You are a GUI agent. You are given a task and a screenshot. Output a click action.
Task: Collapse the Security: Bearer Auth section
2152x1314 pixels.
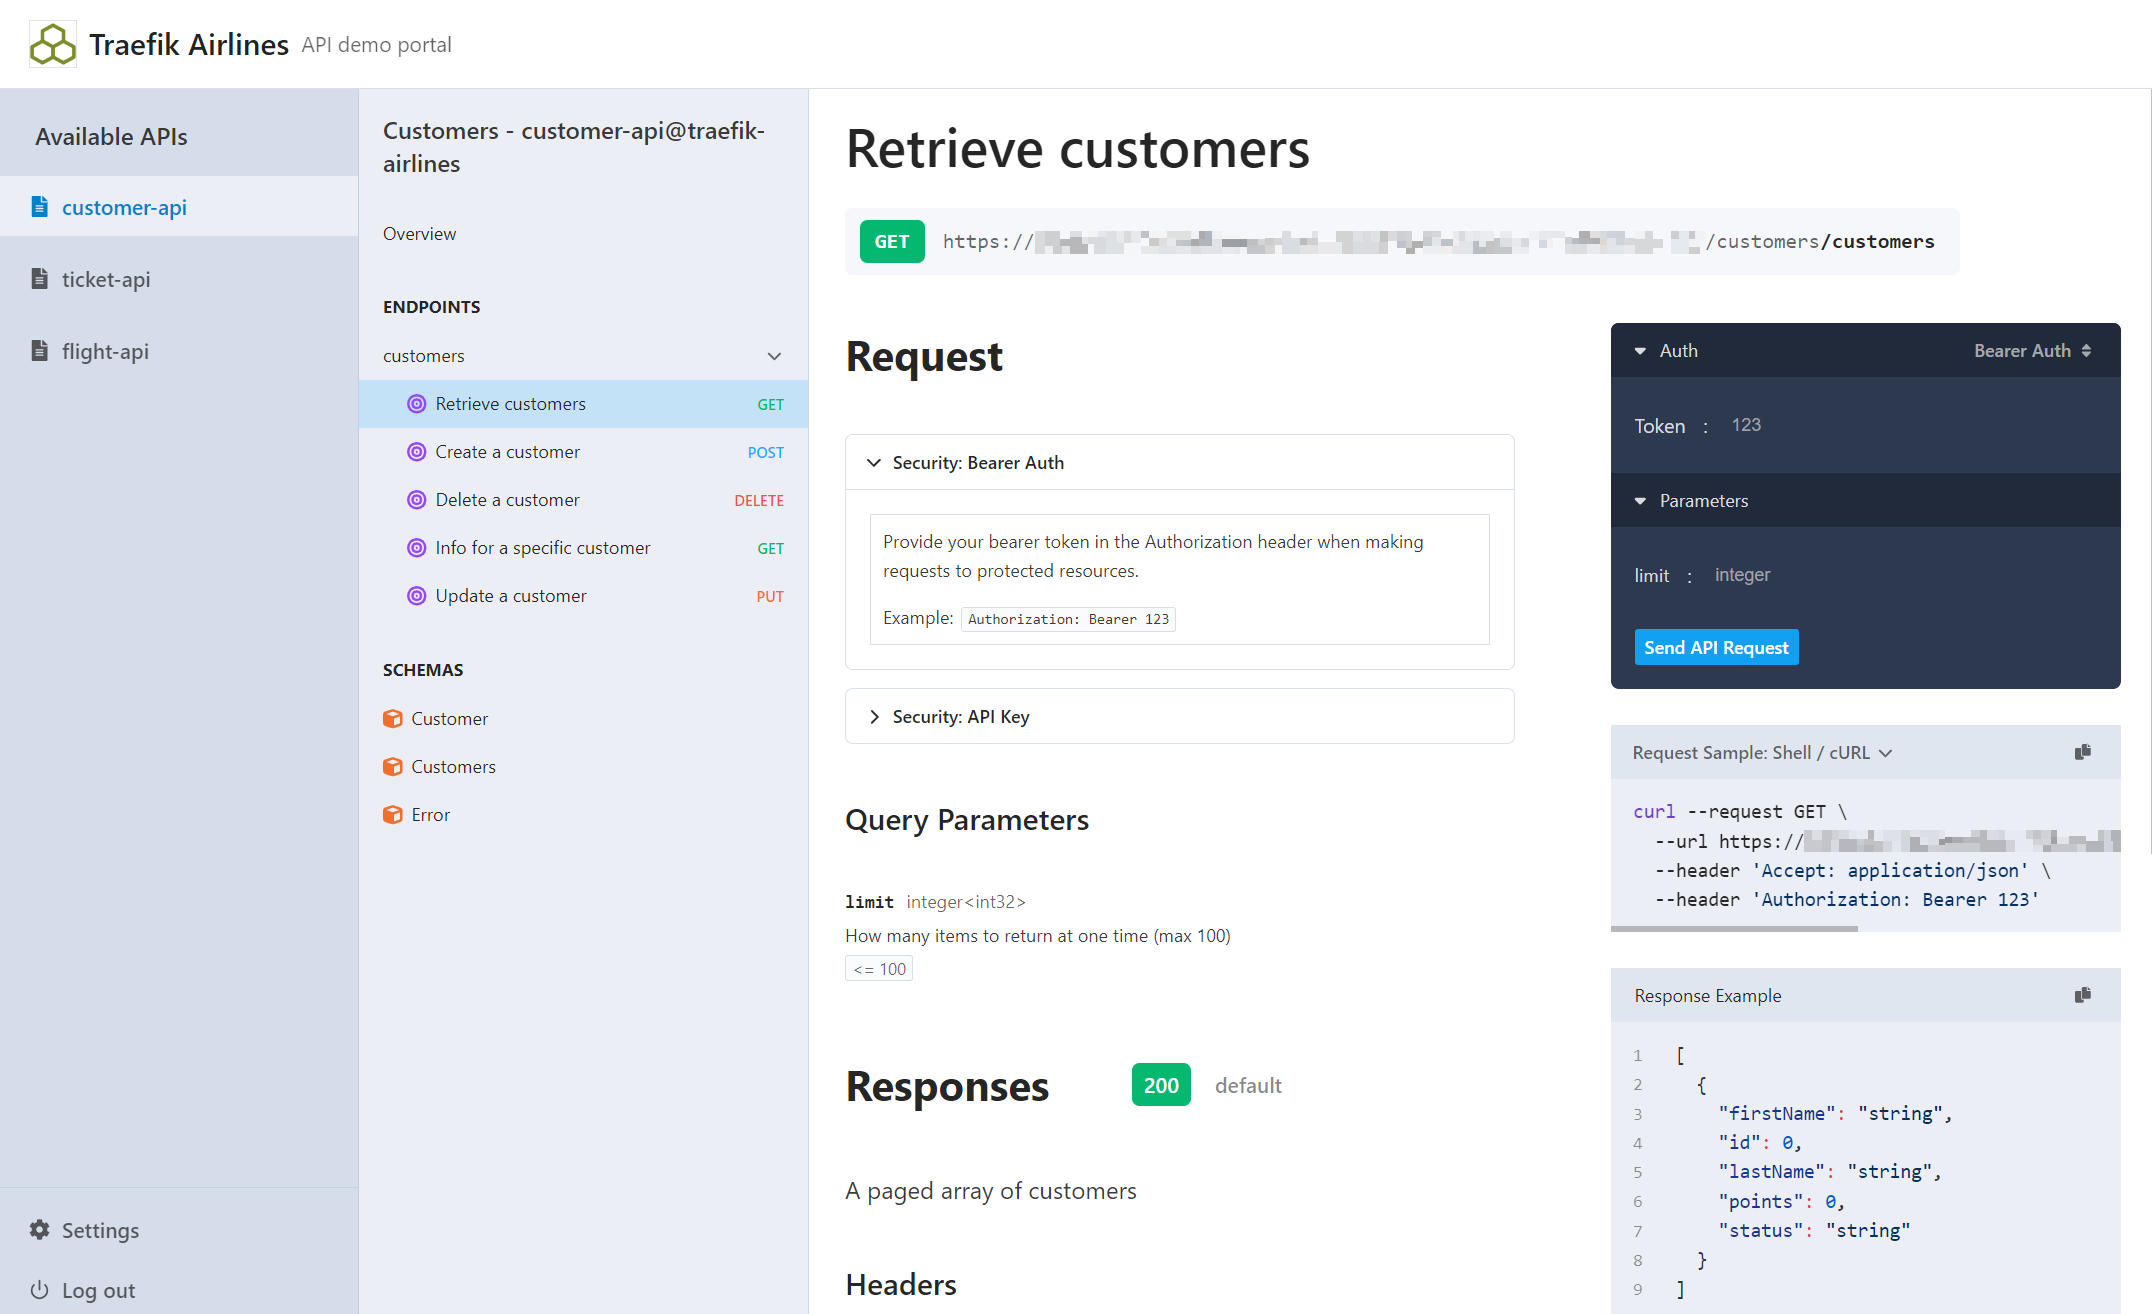(x=874, y=462)
